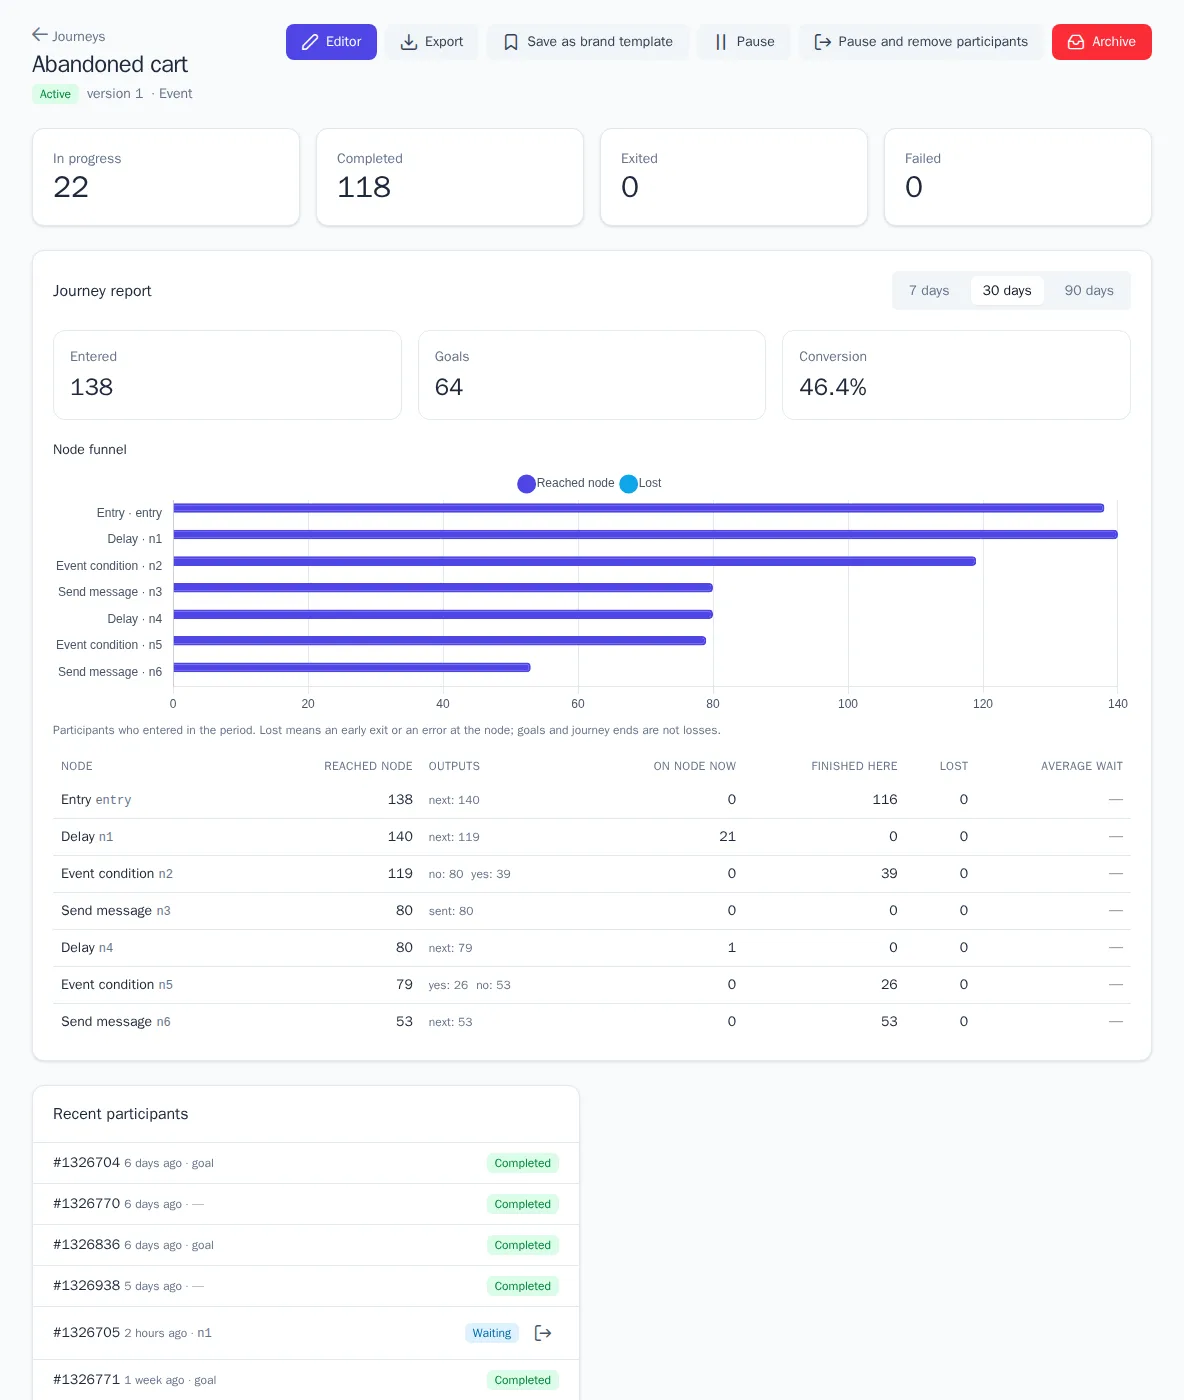
Task: Toggle the Lost legend swatch
Action: (x=628, y=484)
